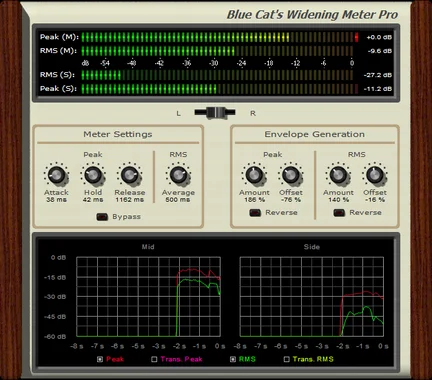The image size is (432, 380).
Task: Click the Peak Release knob
Action: (130, 176)
